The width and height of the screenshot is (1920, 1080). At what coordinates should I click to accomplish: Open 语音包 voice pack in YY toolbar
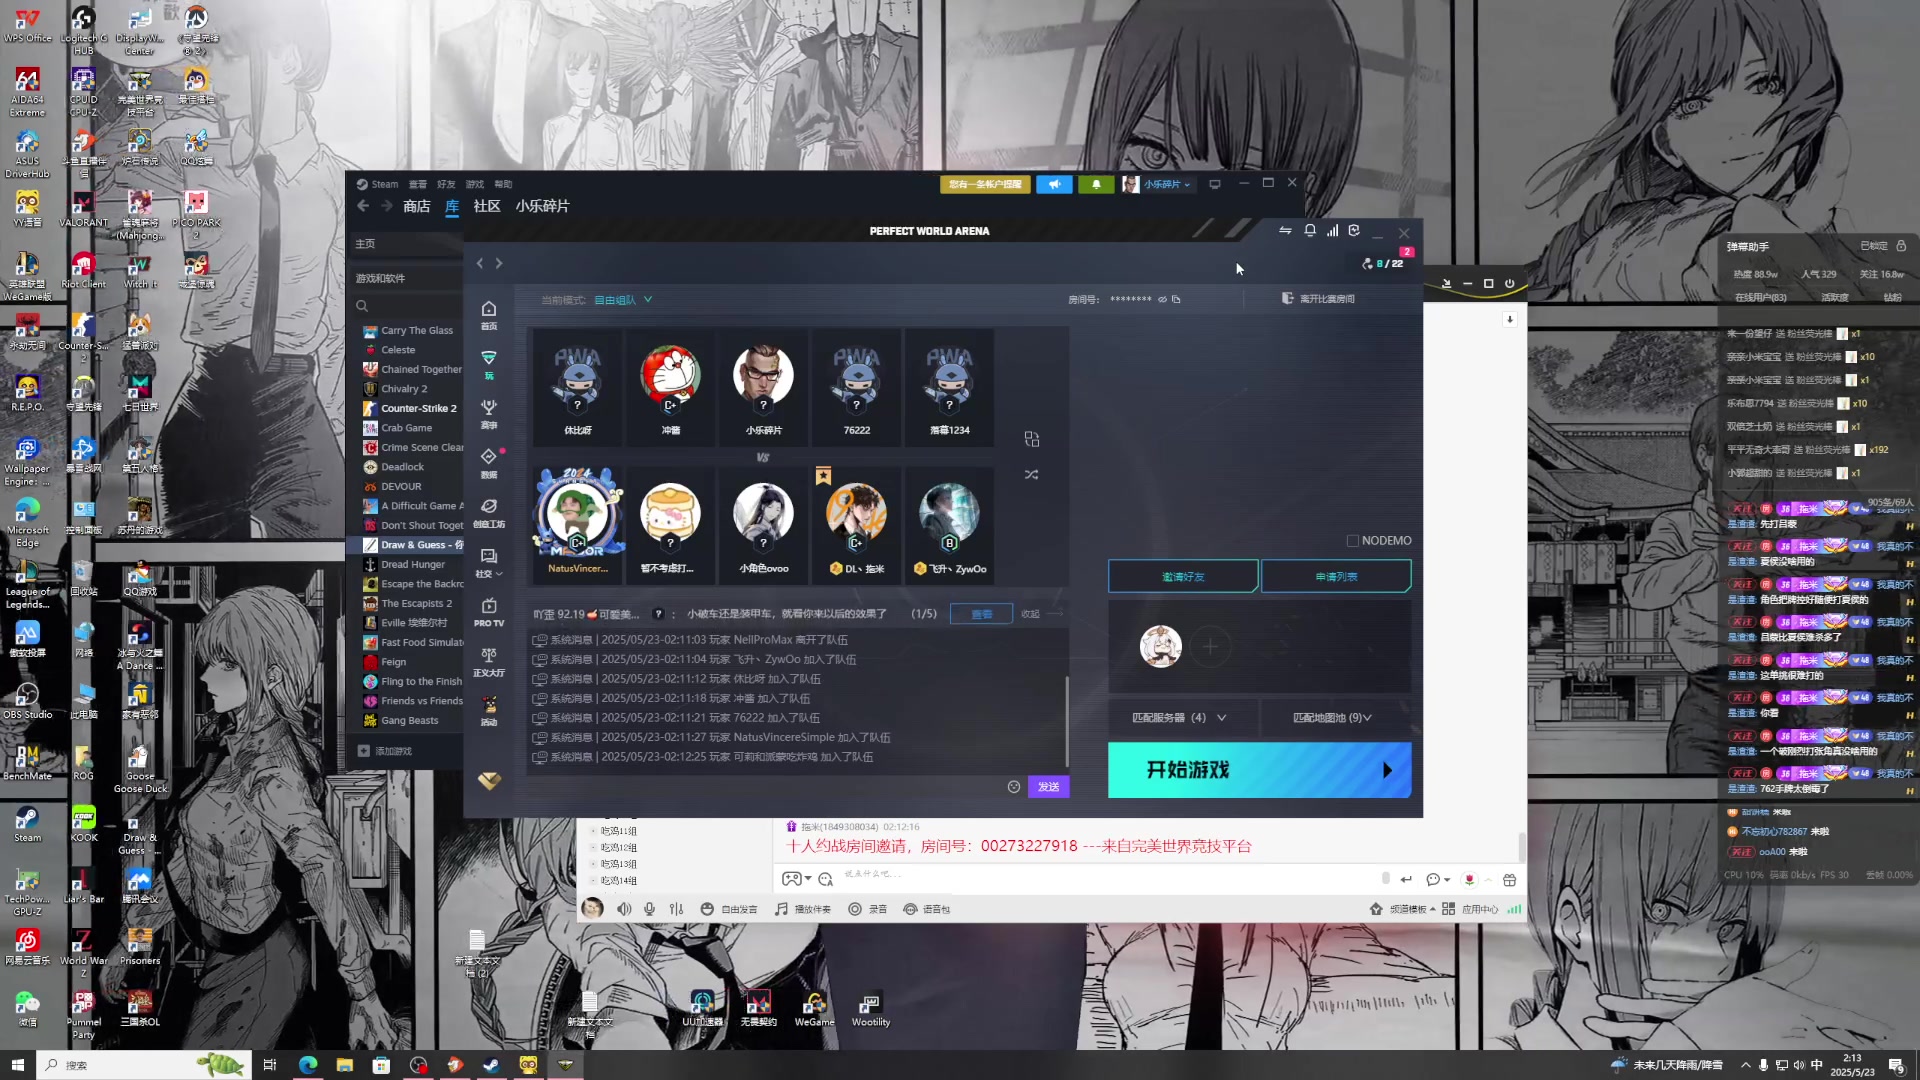click(x=926, y=909)
